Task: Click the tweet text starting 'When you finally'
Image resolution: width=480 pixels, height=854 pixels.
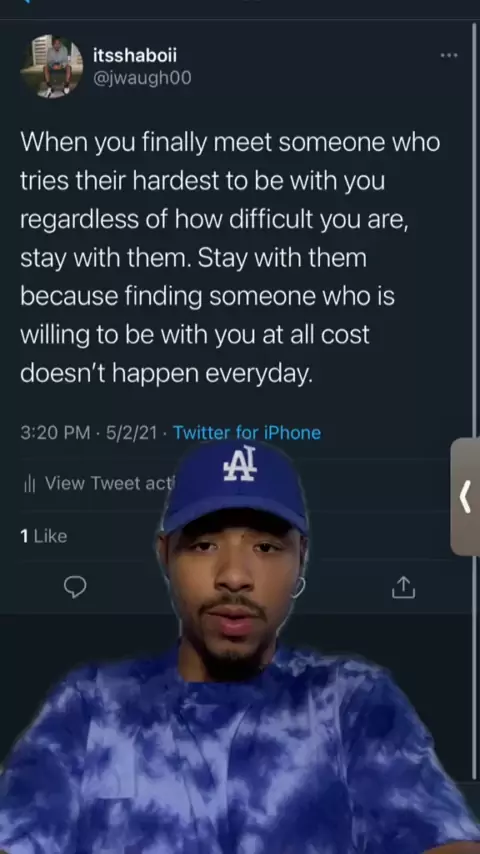Action: (x=230, y=258)
